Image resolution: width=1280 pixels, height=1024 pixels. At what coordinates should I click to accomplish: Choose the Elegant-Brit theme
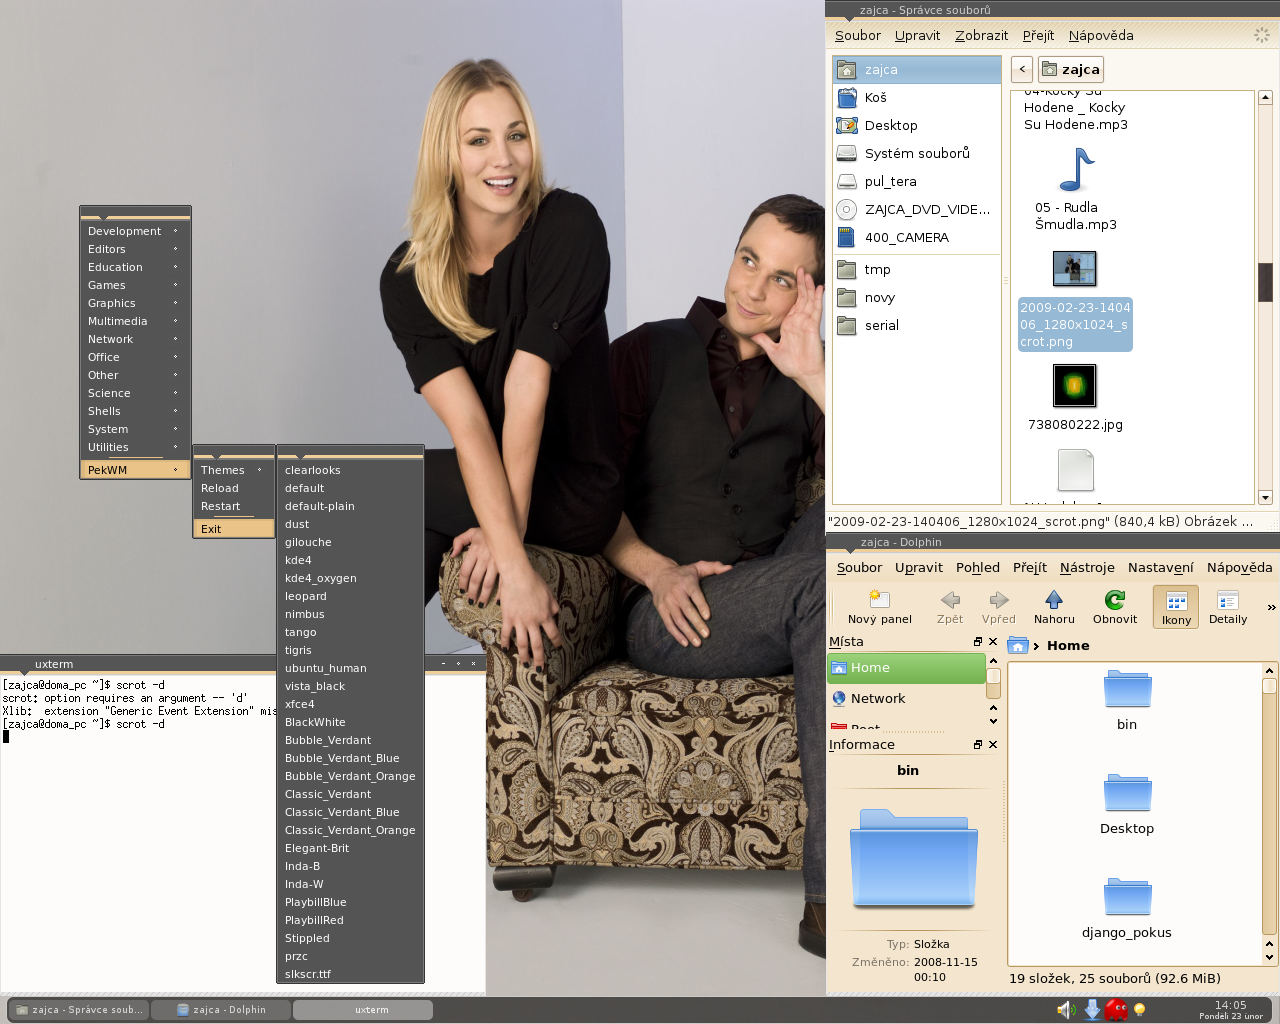click(350, 848)
